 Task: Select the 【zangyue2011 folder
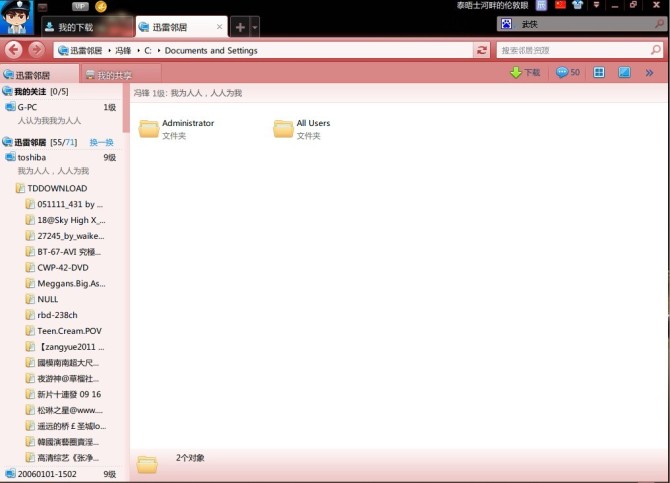(x=65, y=347)
